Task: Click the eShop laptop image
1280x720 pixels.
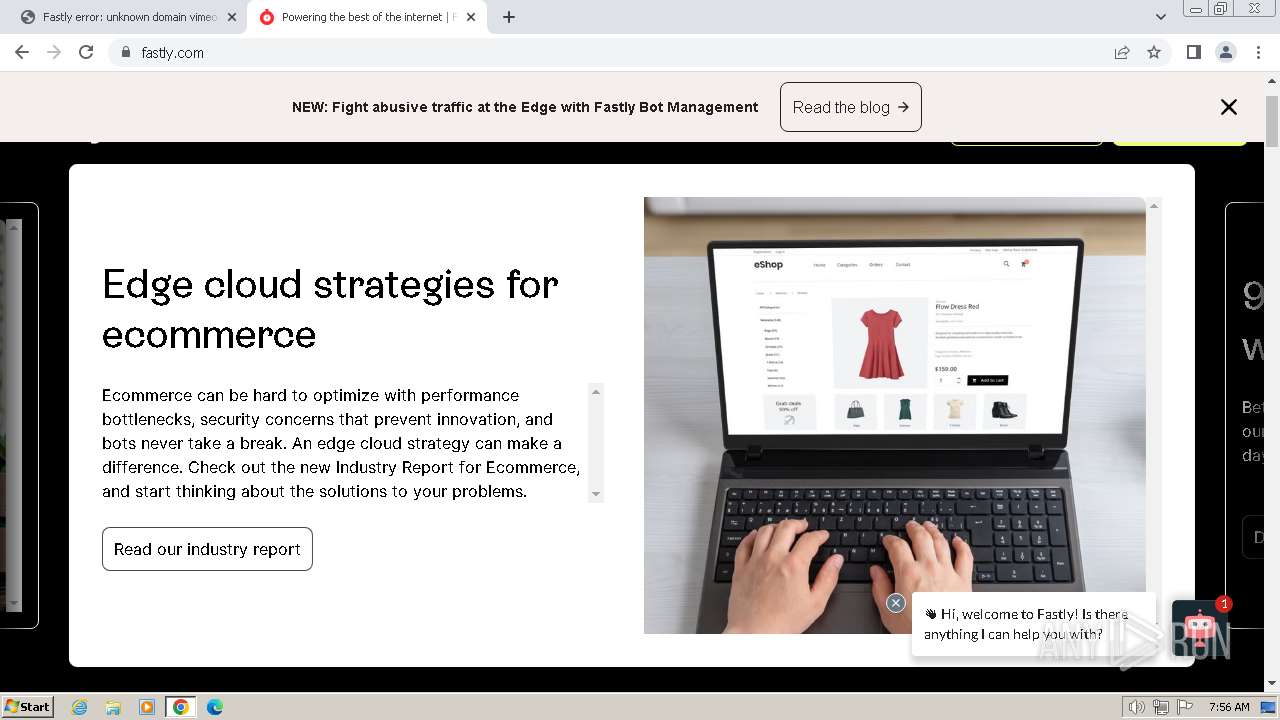Action: click(x=895, y=415)
